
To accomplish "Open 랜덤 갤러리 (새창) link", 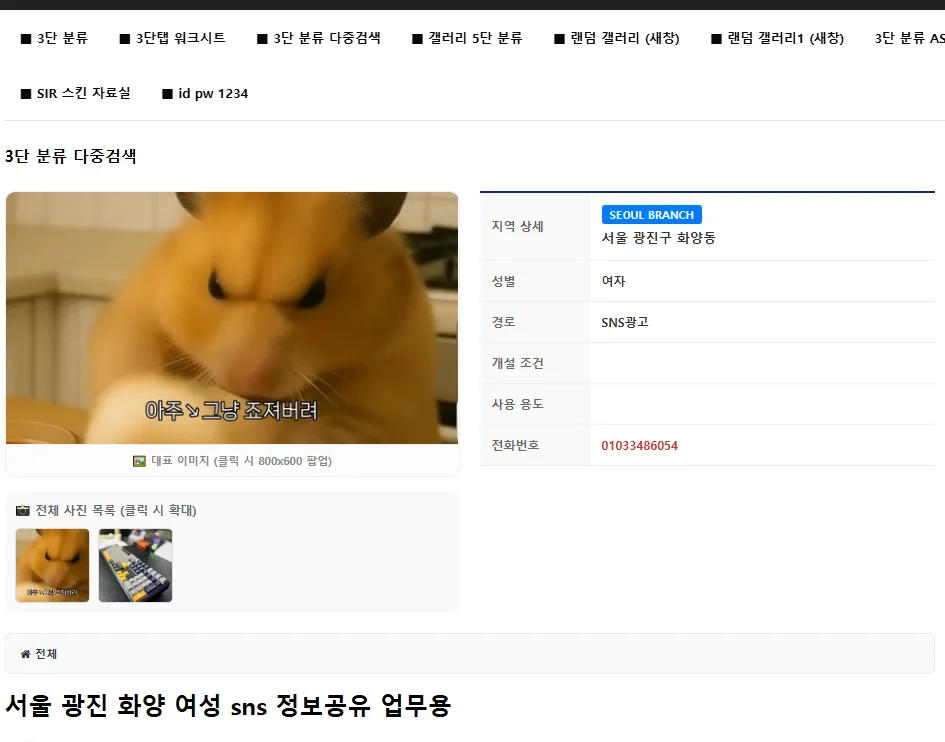I will pos(617,39).
